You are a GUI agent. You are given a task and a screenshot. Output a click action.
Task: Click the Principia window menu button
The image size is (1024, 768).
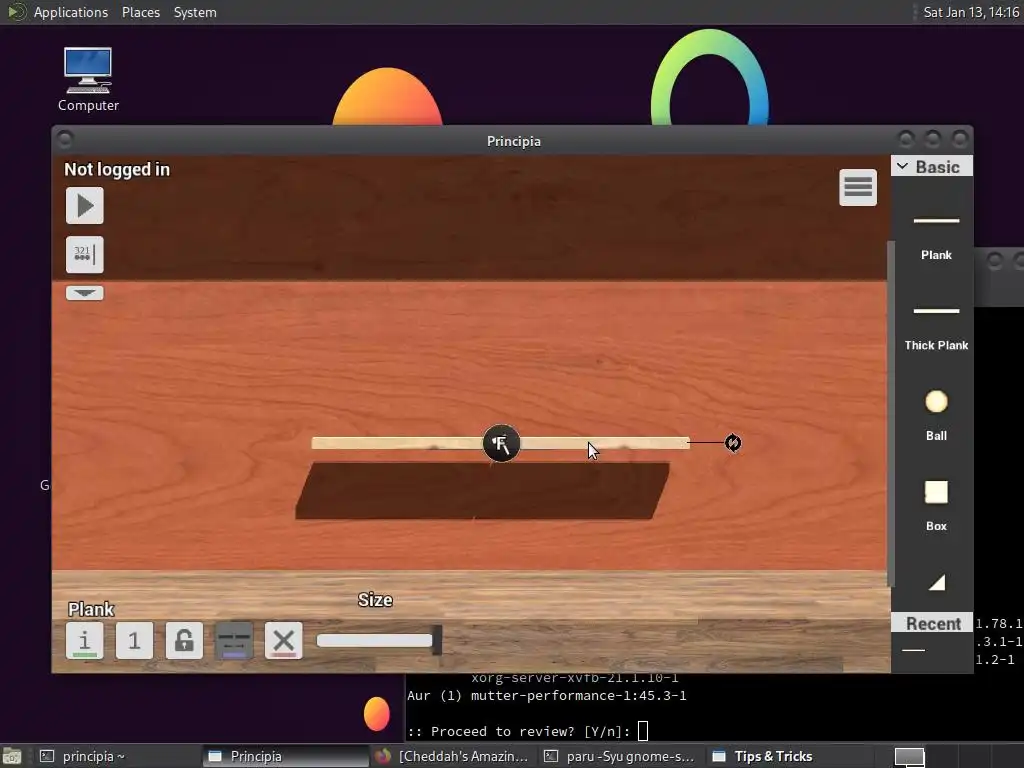point(65,139)
